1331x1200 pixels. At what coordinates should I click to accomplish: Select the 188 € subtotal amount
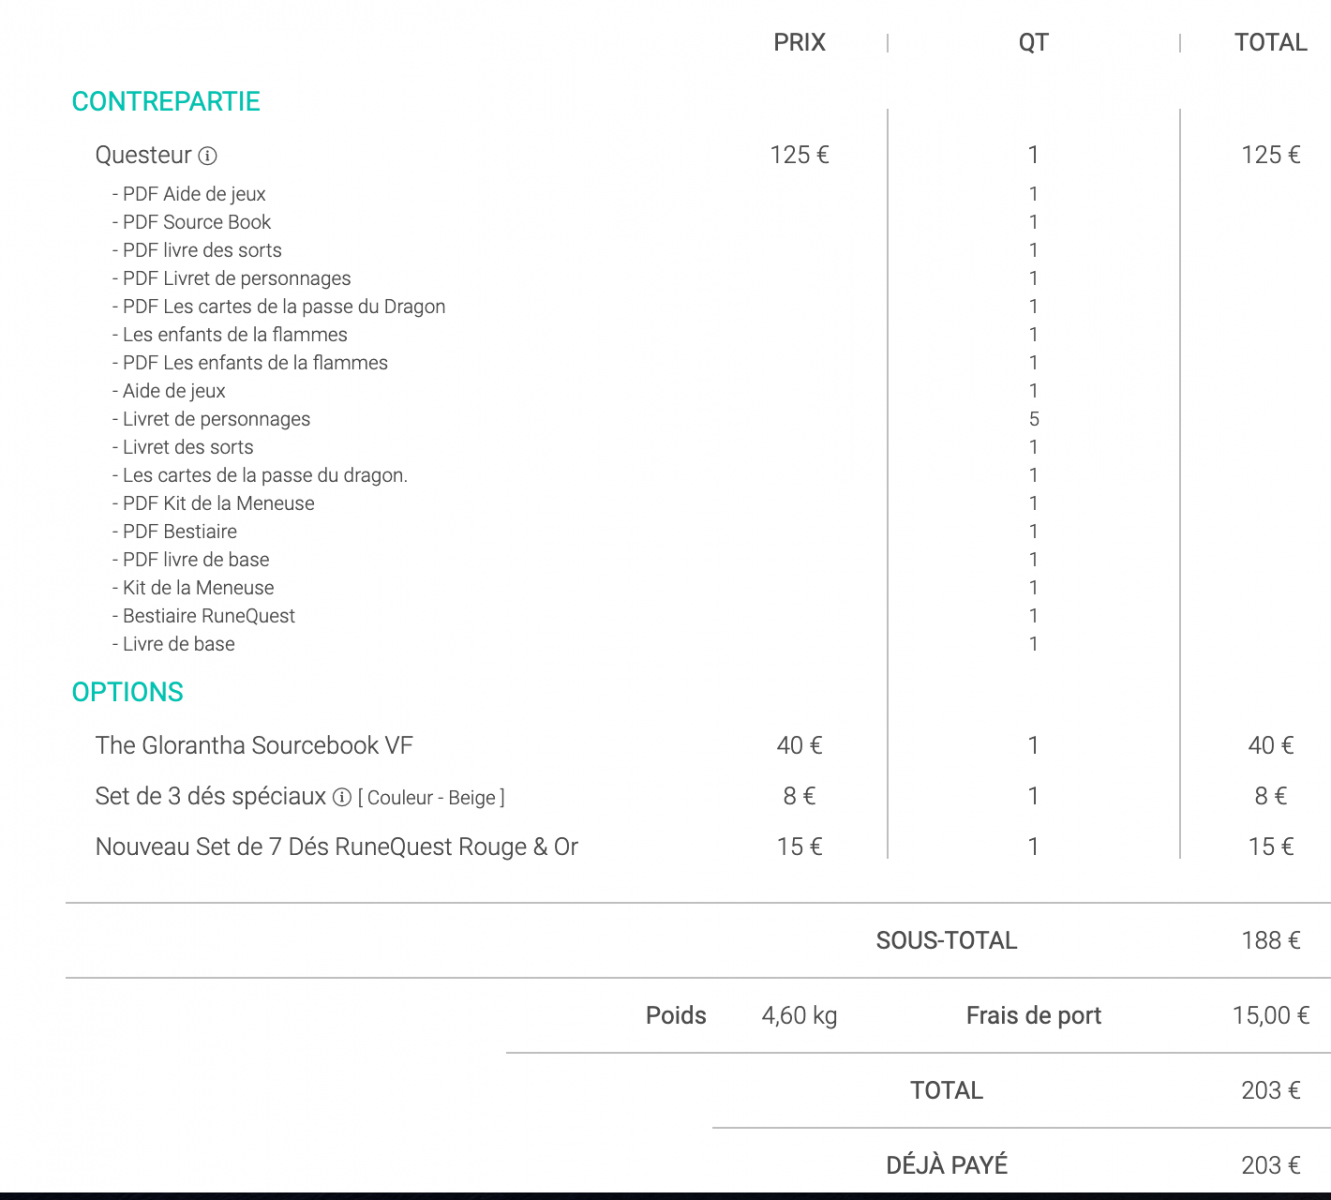[x=1270, y=941]
